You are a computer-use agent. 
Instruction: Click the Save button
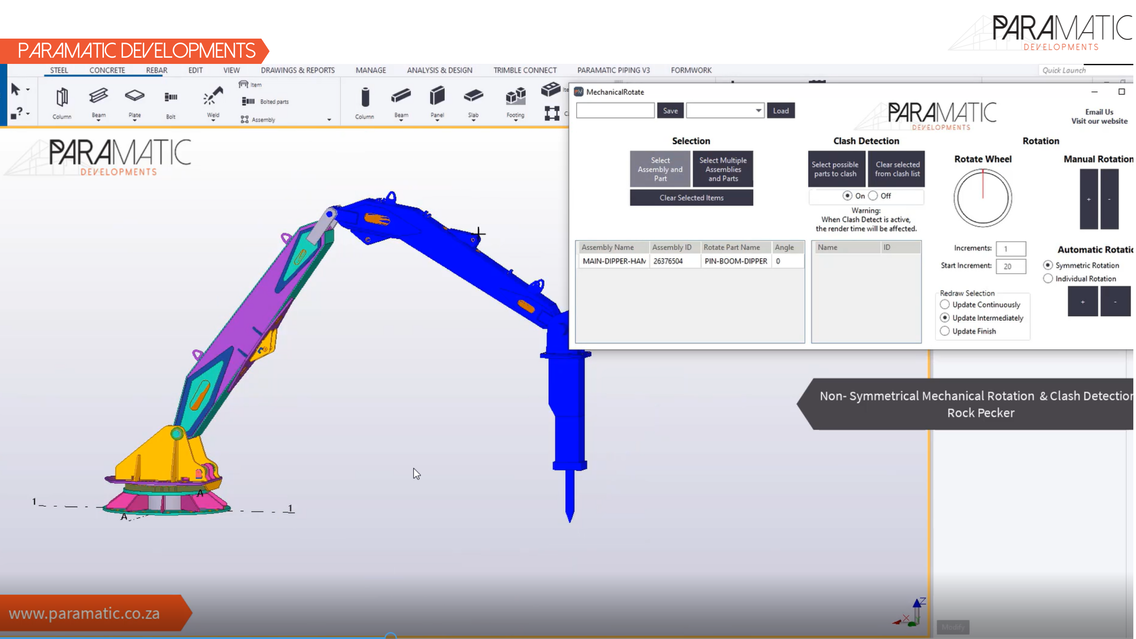coord(670,111)
